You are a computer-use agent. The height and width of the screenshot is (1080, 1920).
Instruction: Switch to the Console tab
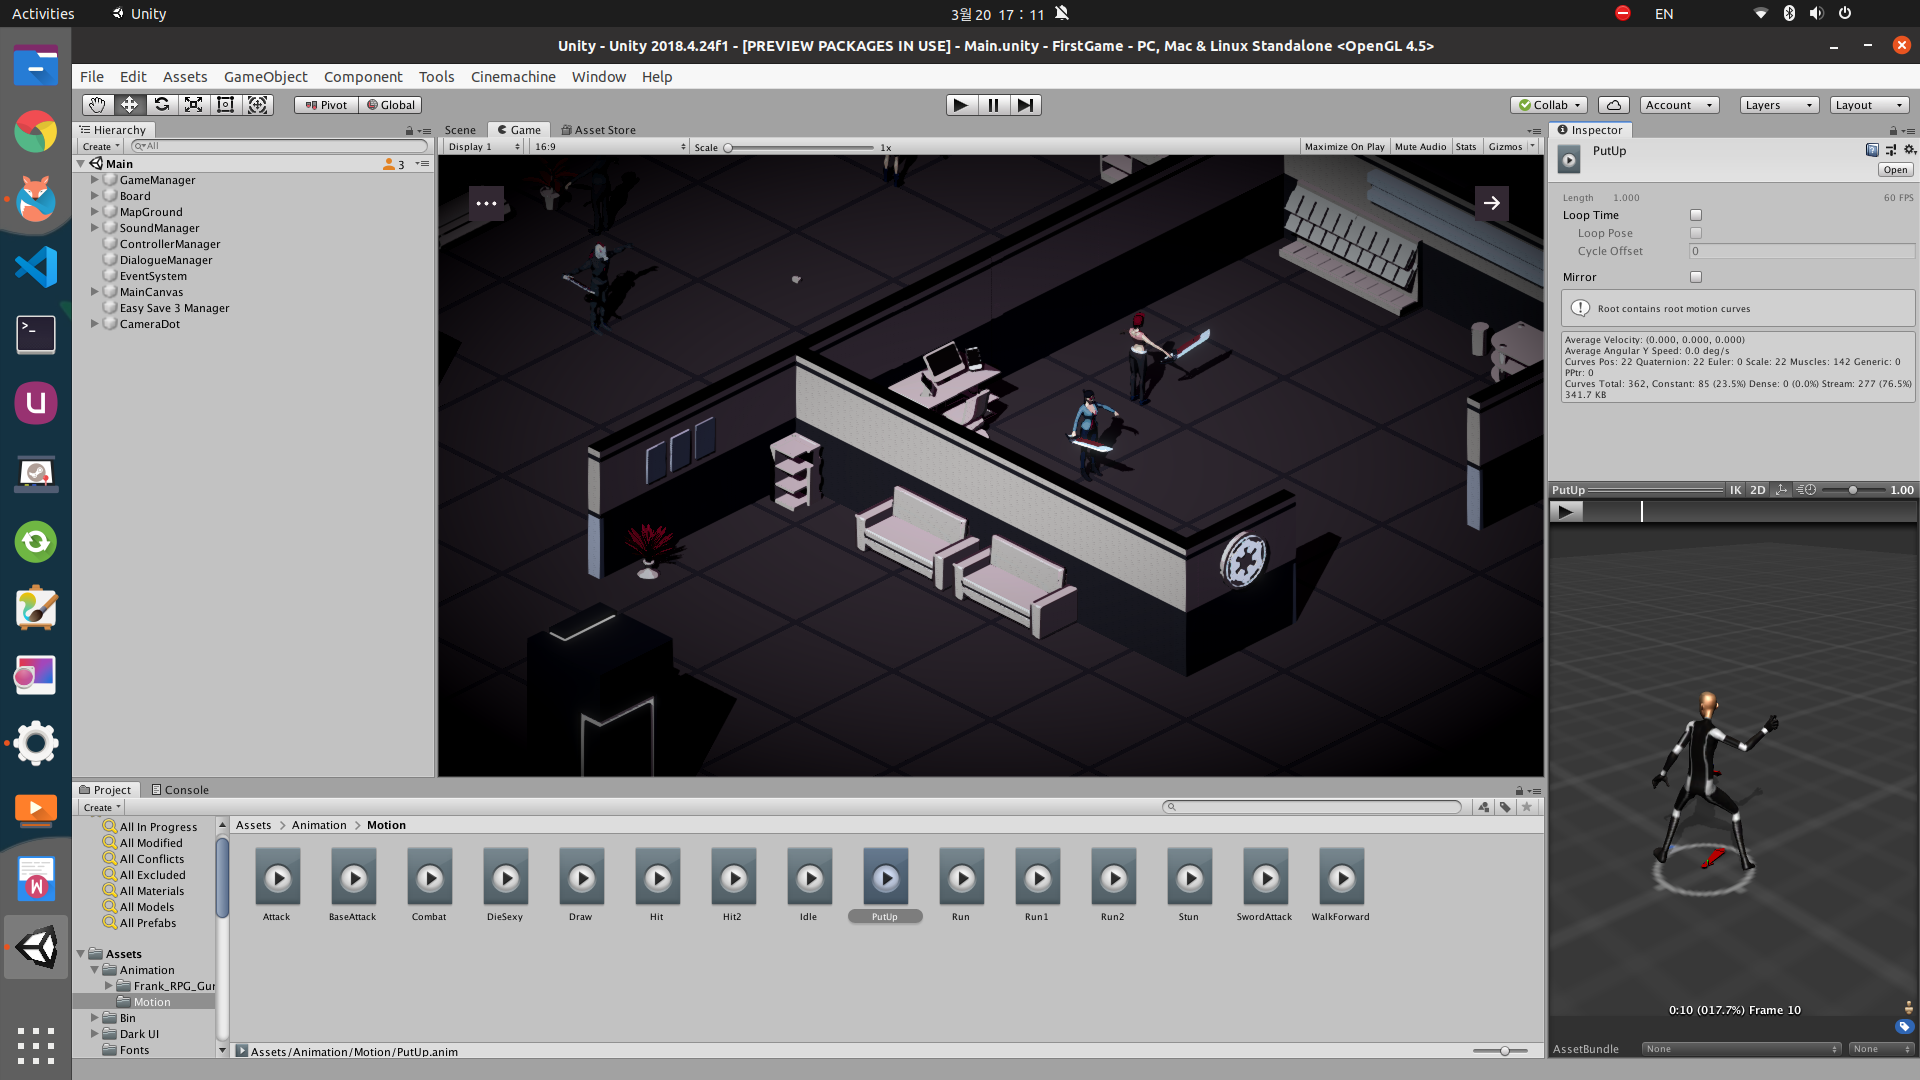(180, 790)
